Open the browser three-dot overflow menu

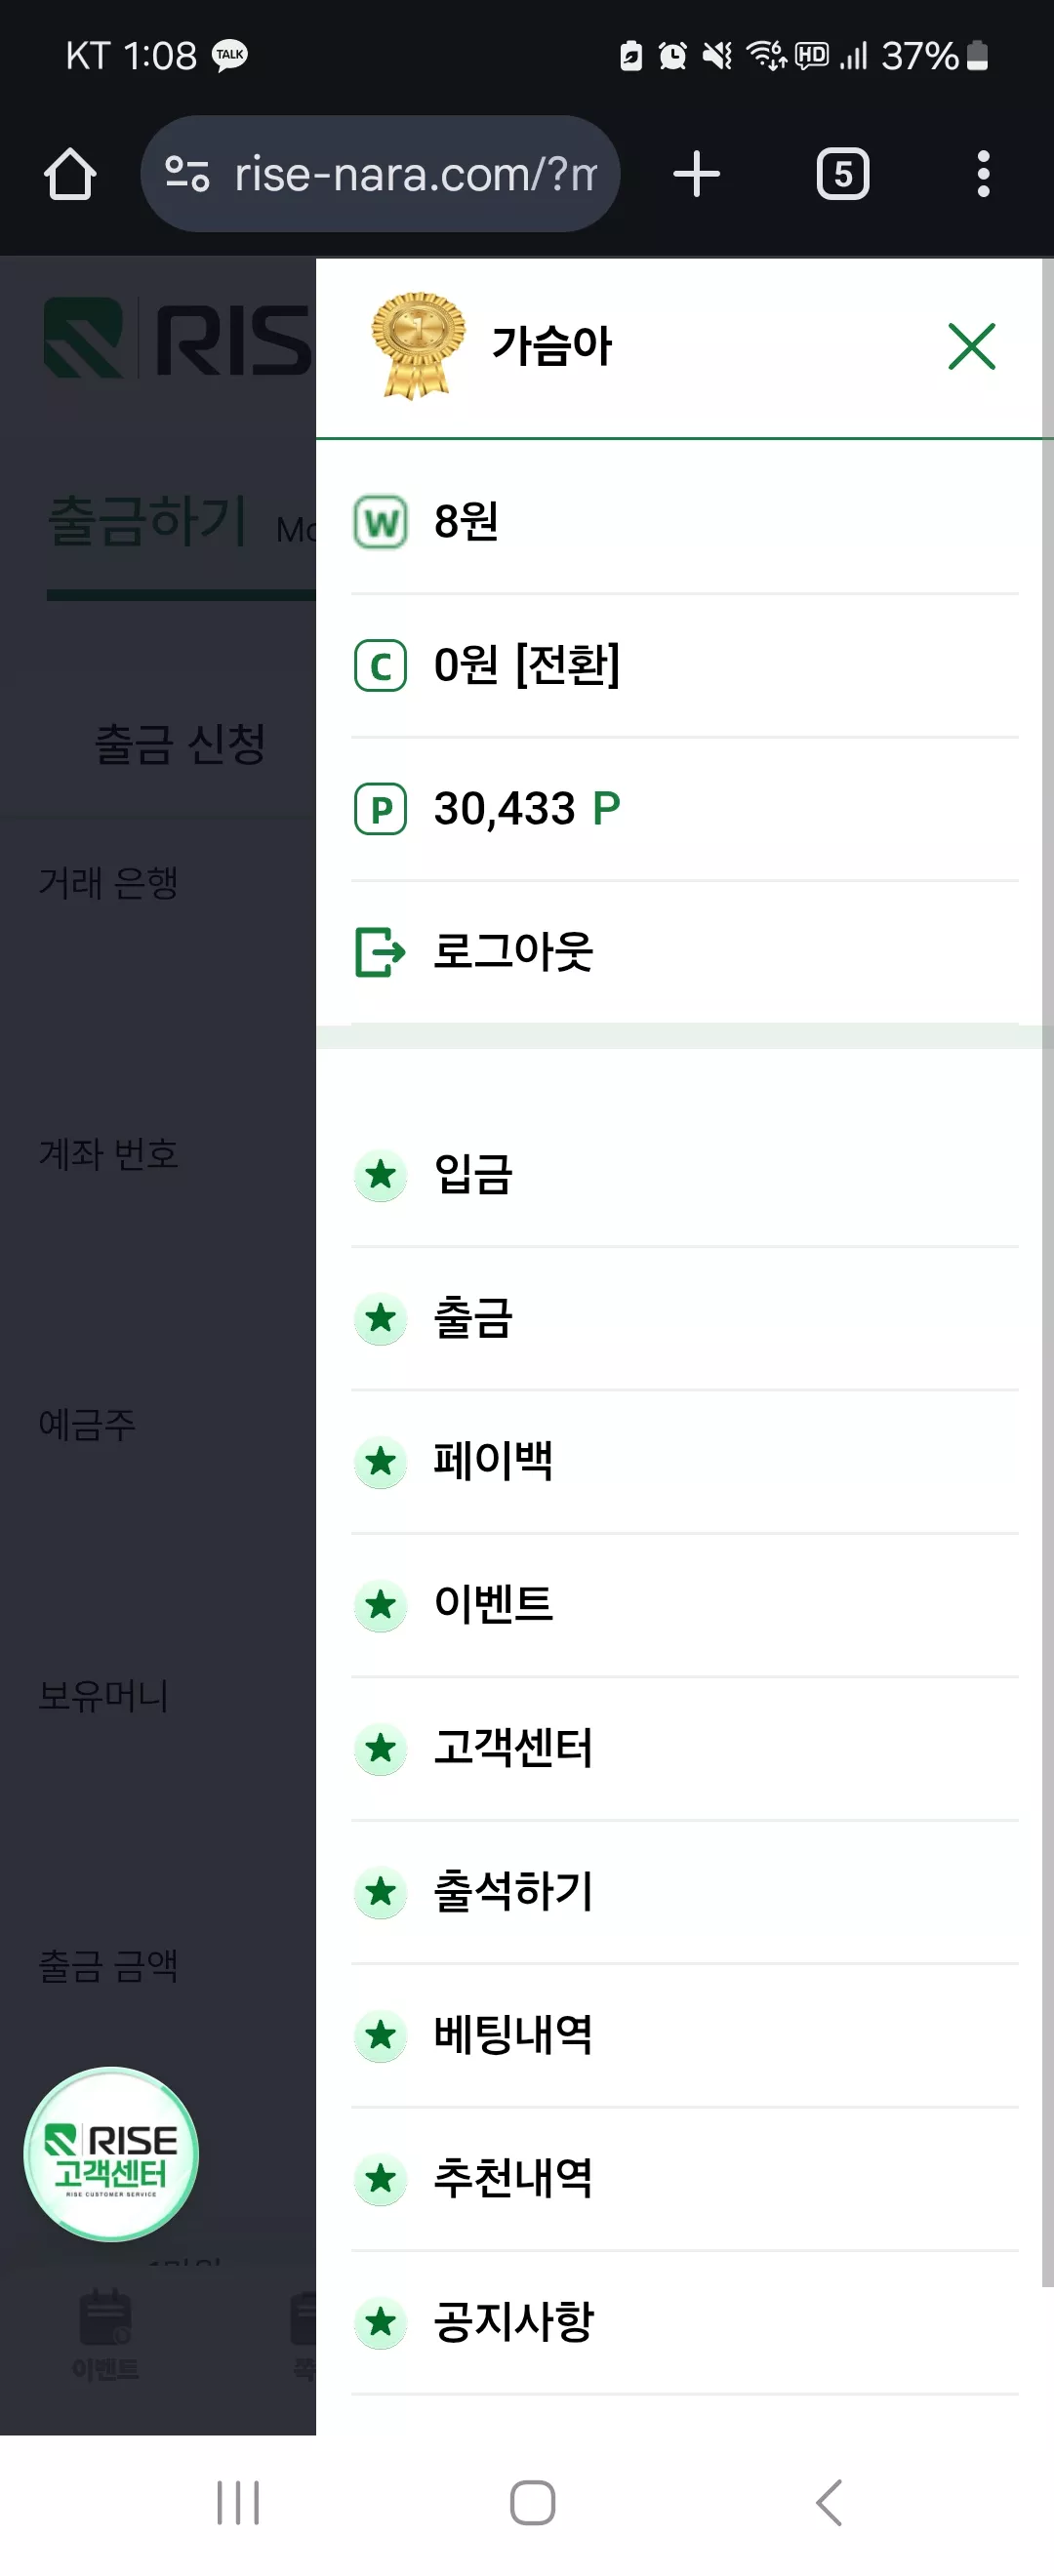click(x=984, y=174)
